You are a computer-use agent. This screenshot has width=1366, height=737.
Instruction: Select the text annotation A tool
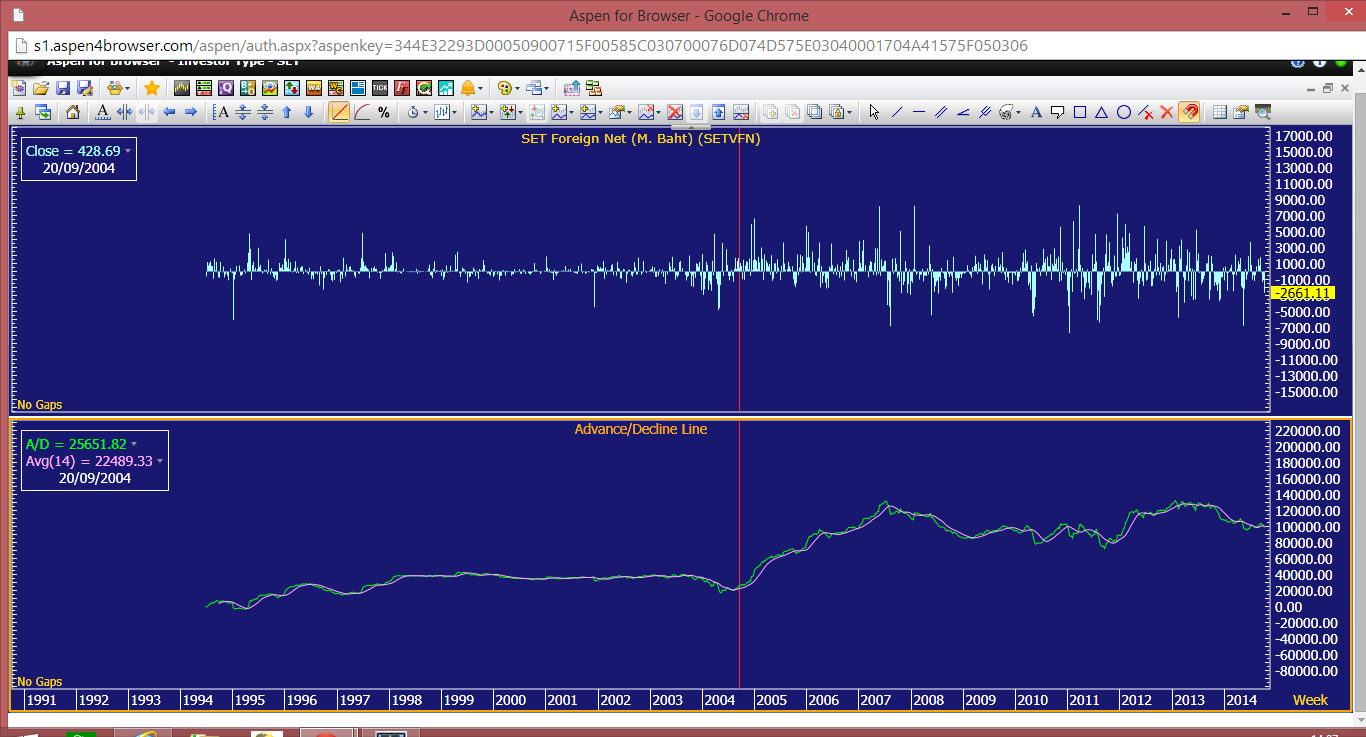[1036, 112]
